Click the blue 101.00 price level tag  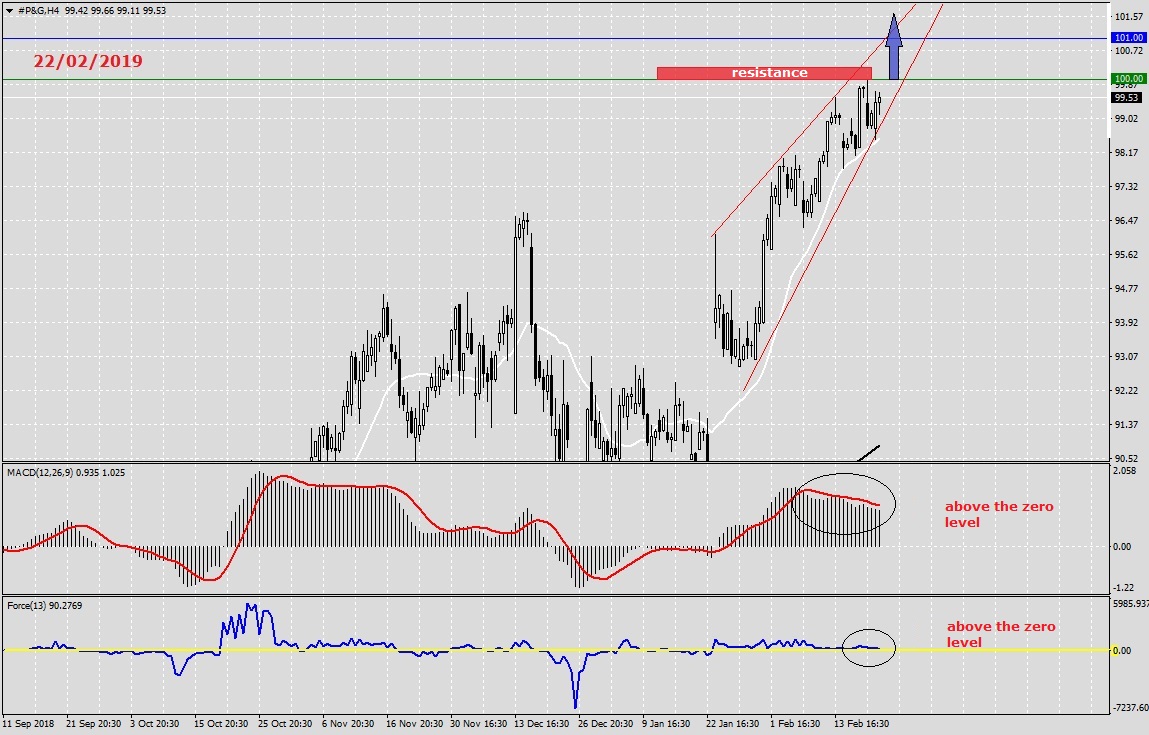coord(1129,38)
